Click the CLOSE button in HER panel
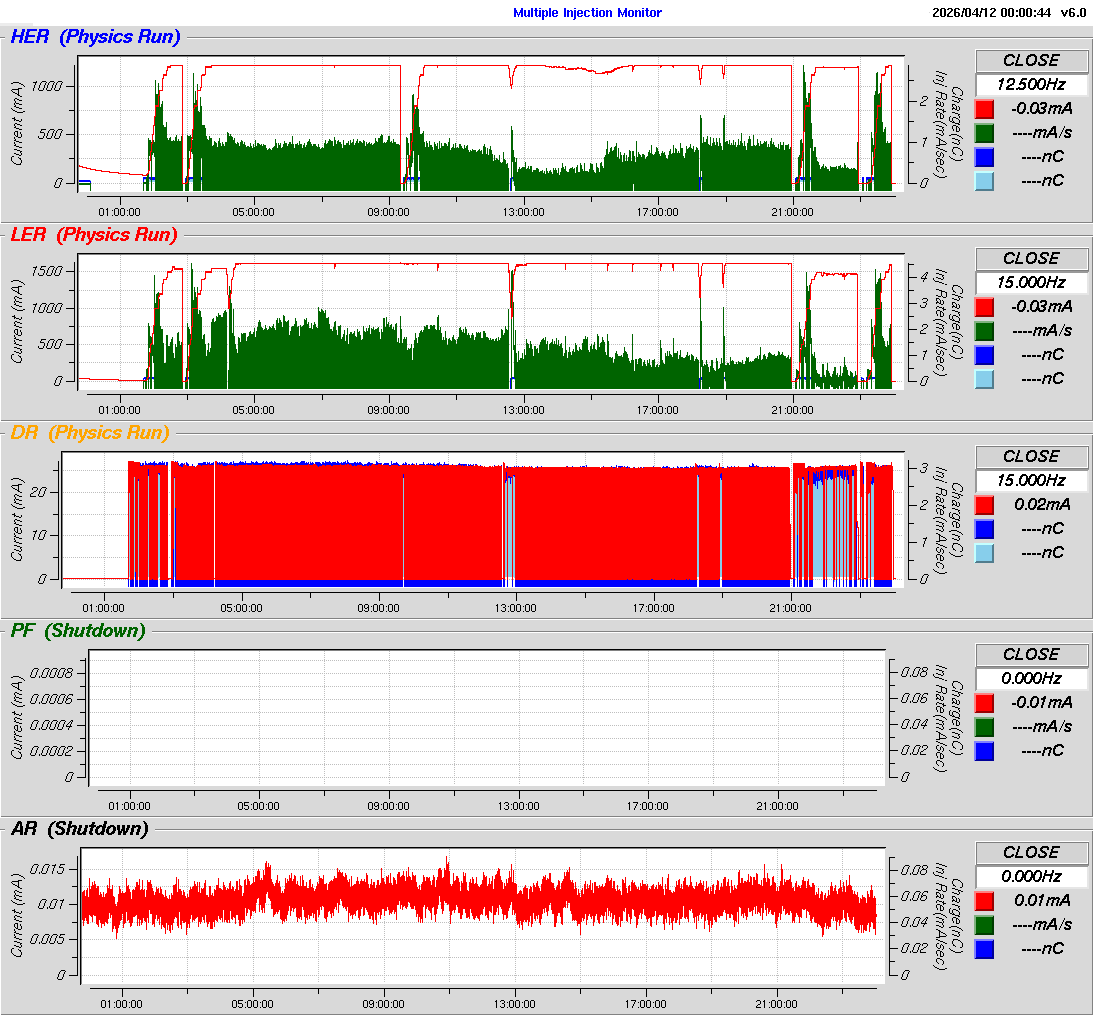 tap(1030, 60)
